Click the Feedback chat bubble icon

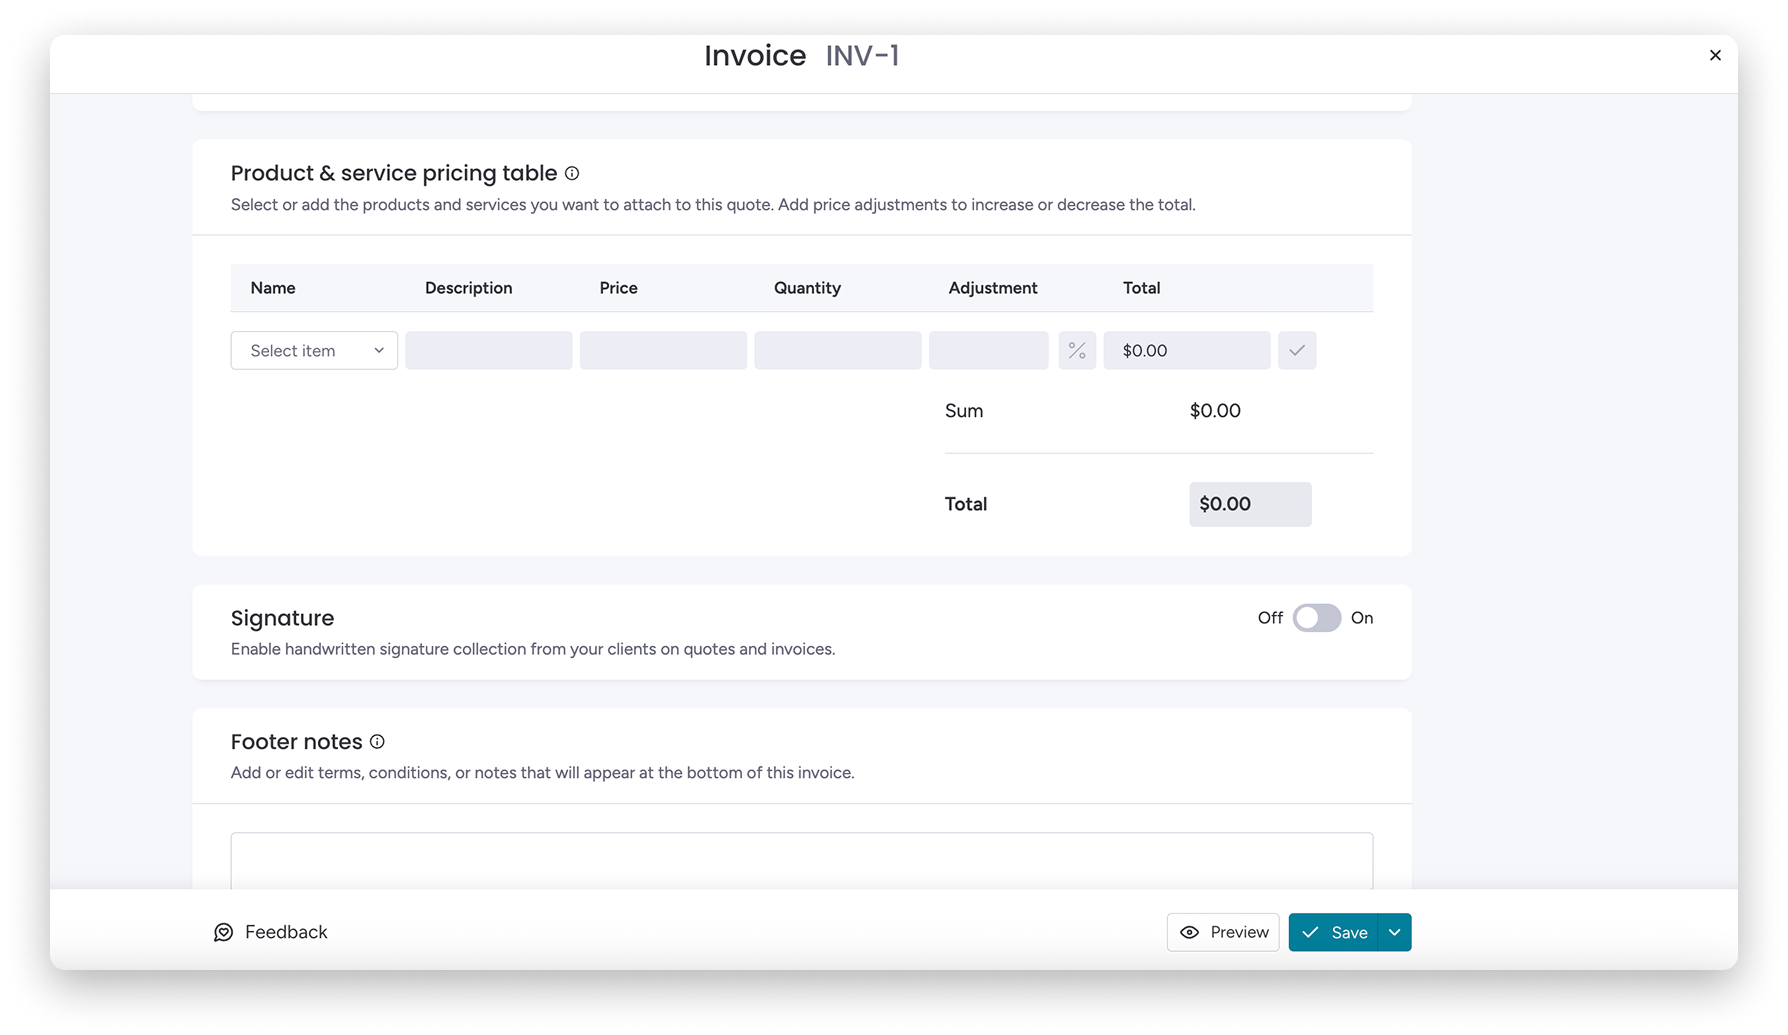[x=224, y=932]
